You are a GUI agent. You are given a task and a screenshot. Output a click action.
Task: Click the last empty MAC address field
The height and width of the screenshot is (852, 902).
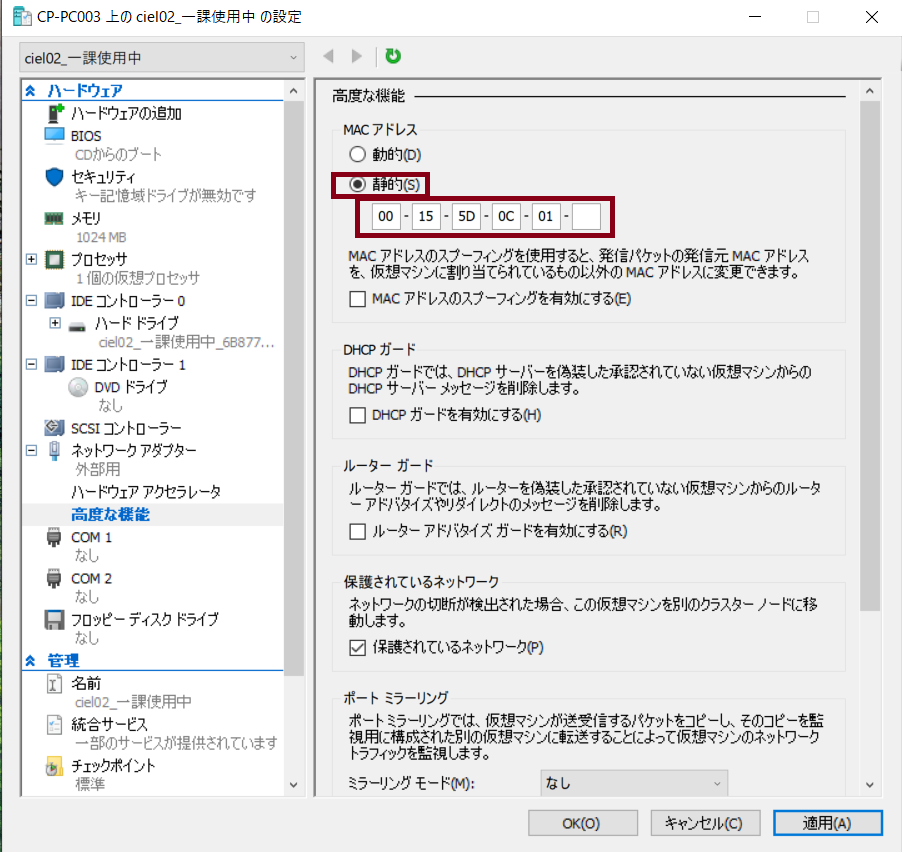(587, 216)
